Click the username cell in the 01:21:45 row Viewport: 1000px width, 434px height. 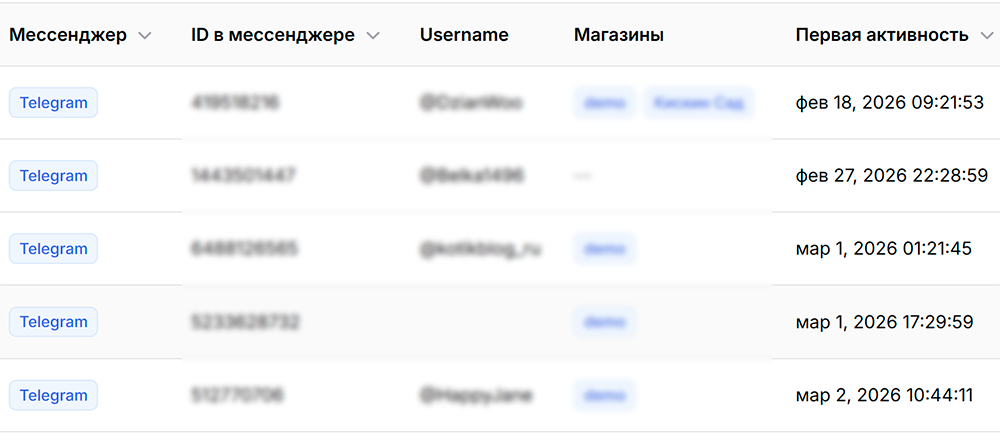(481, 249)
